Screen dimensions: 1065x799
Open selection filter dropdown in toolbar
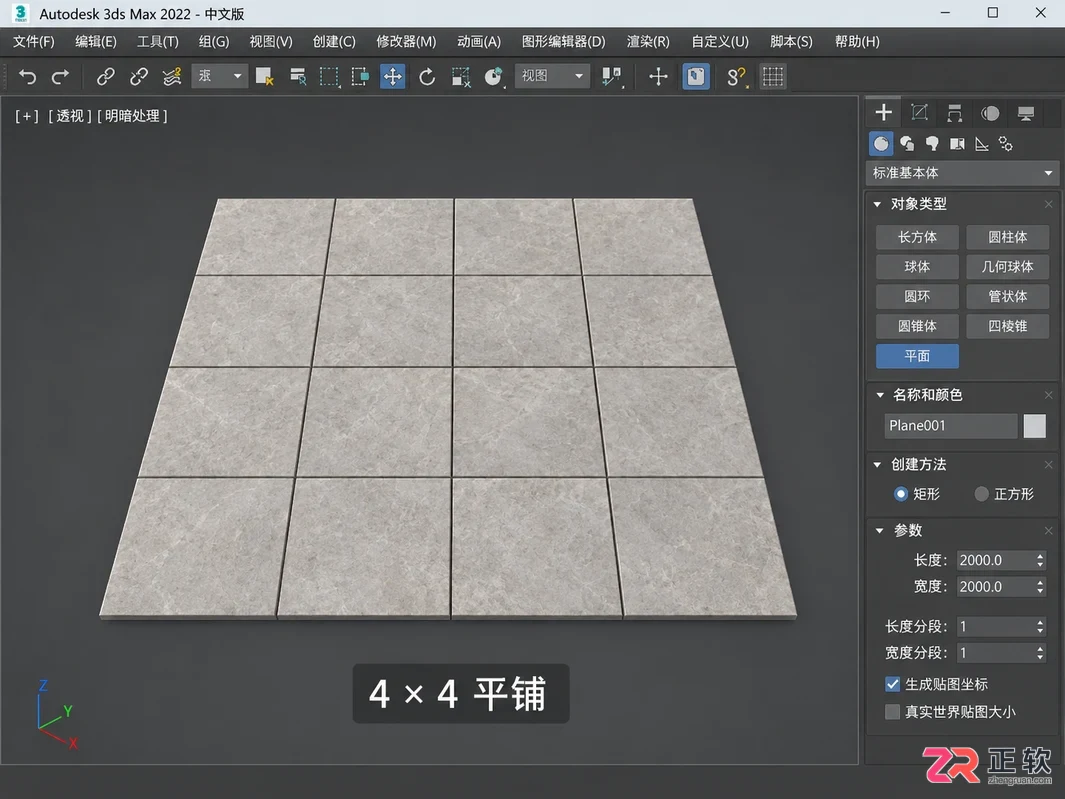click(x=219, y=76)
